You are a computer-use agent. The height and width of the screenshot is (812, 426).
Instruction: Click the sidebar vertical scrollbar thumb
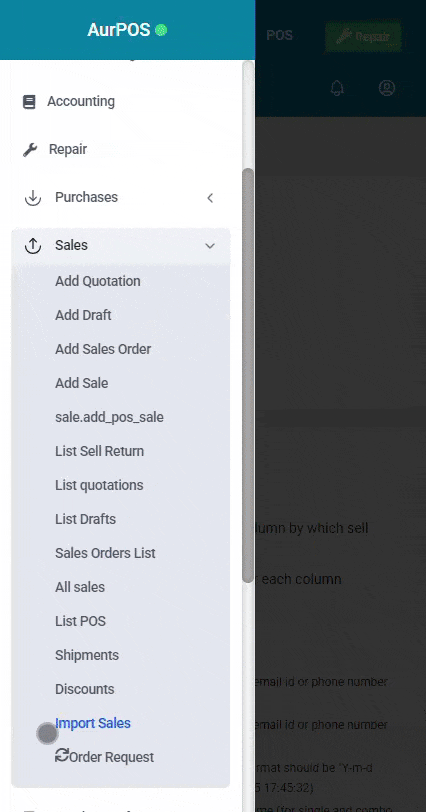pos(248,375)
